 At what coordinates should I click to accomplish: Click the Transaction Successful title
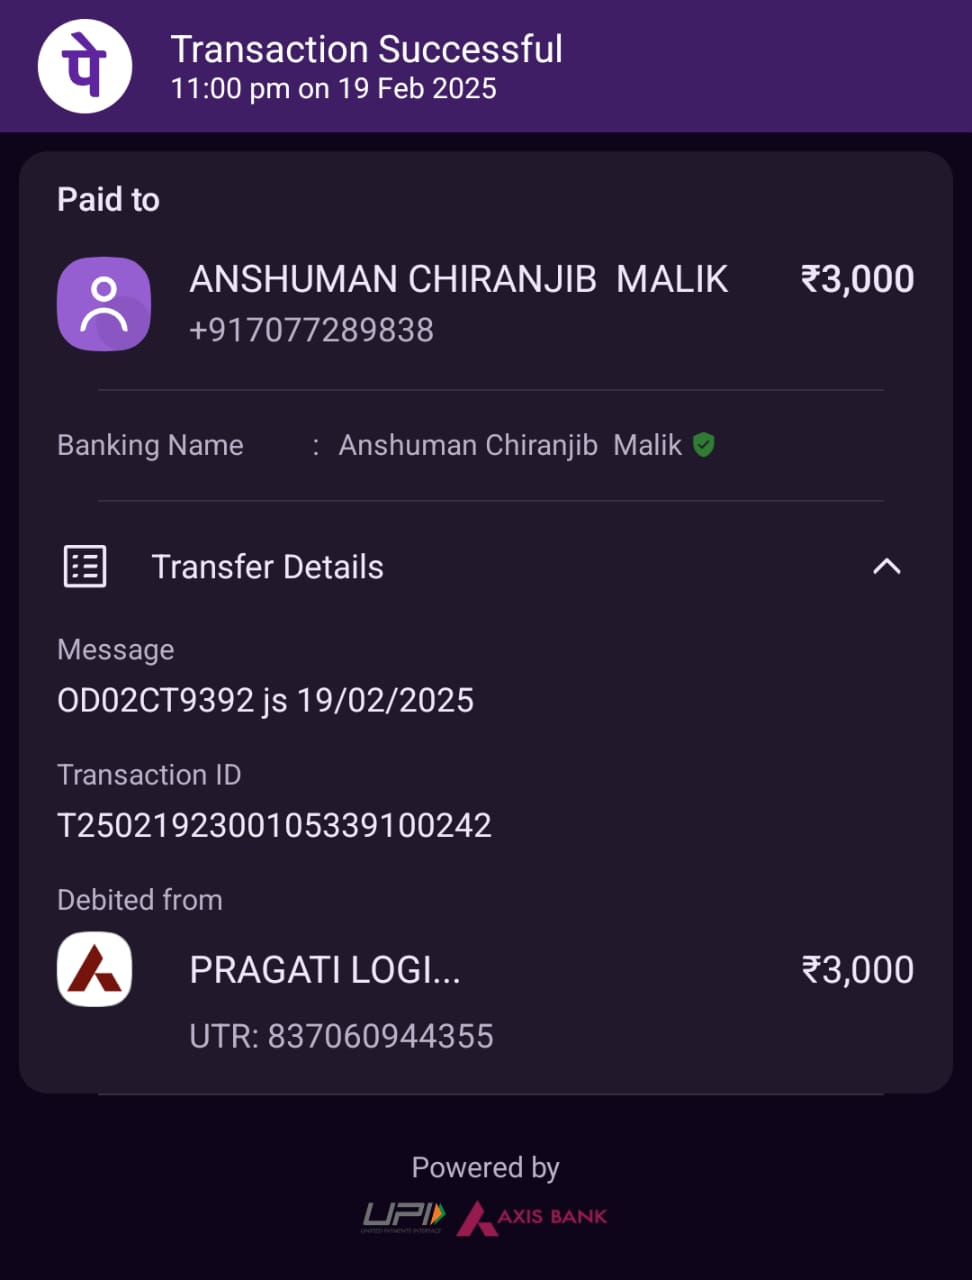[x=366, y=49]
